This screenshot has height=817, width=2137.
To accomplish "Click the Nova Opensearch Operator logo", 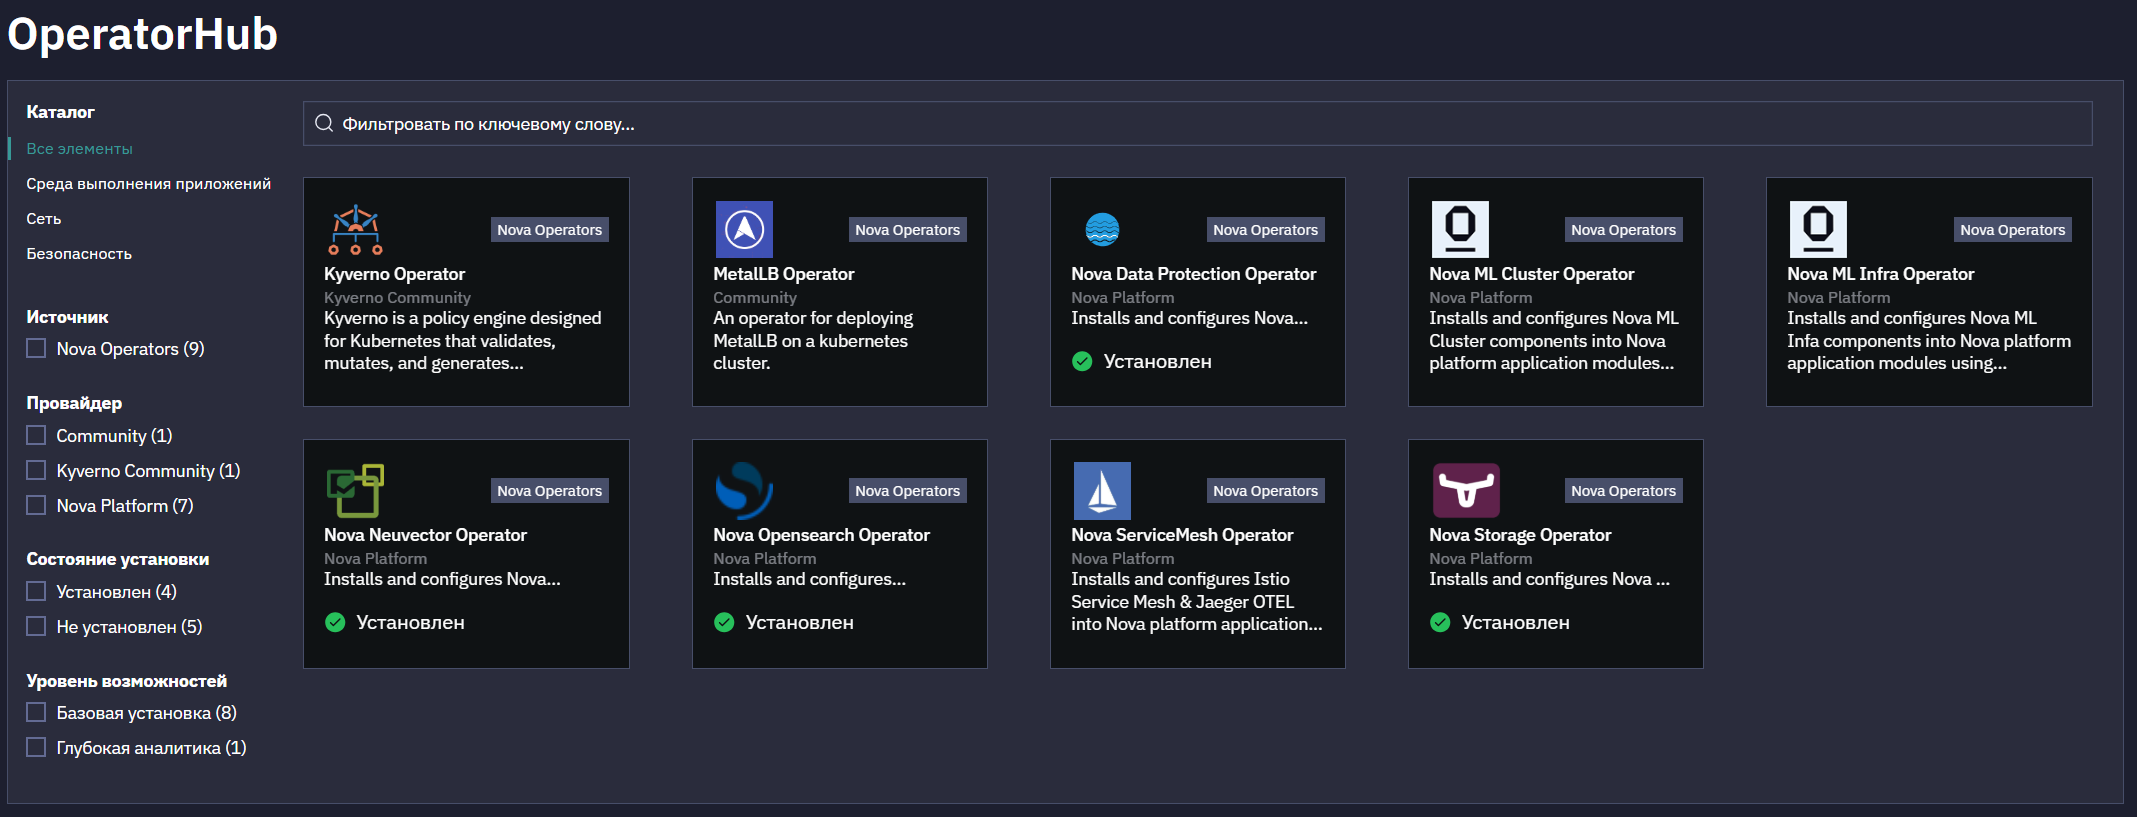I will [744, 490].
